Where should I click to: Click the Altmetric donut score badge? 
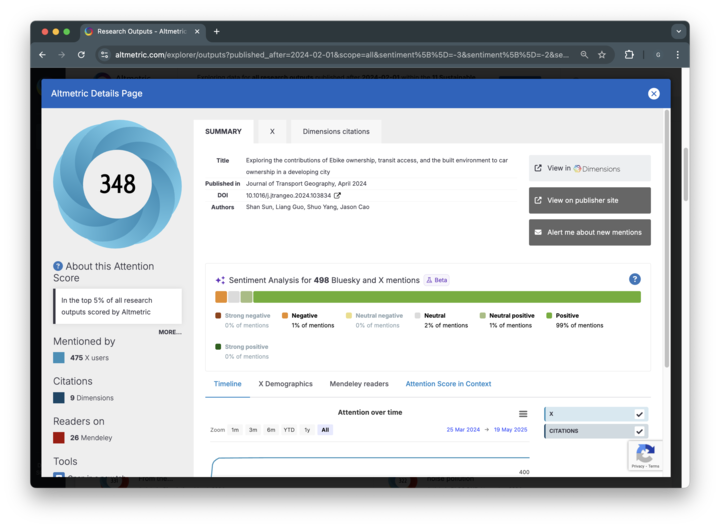click(x=117, y=184)
